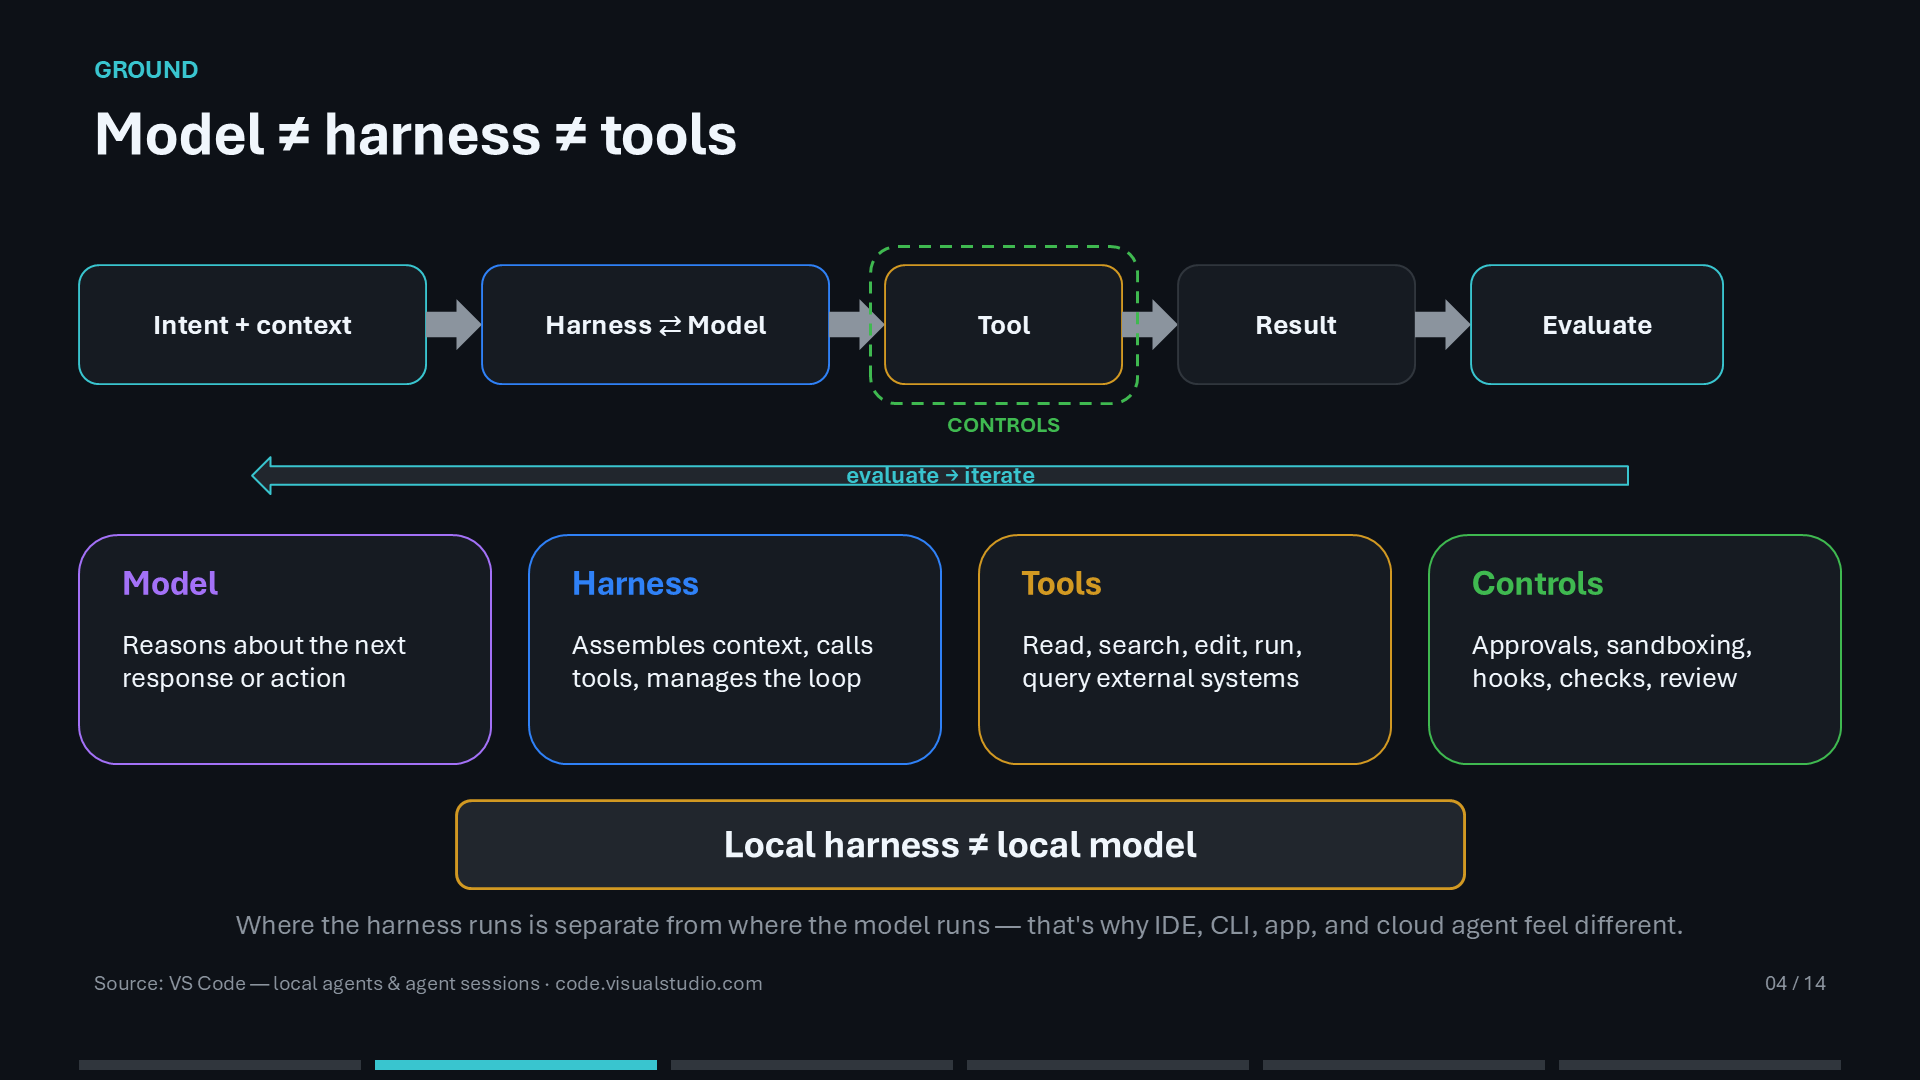Select the Harness ⇄ Model box

(x=655, y=325)
